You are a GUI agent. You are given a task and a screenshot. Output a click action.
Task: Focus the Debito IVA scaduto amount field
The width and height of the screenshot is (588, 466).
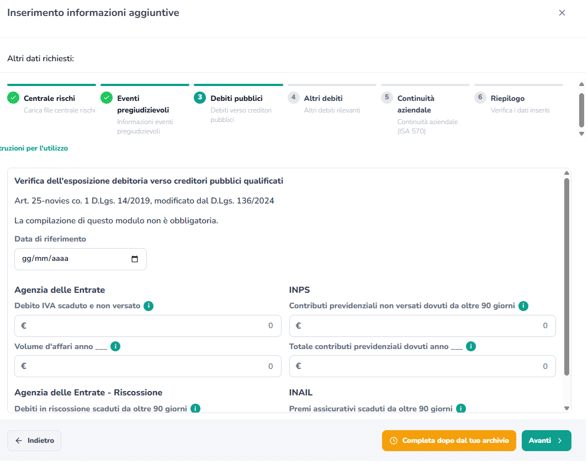(x=148, y=326)
